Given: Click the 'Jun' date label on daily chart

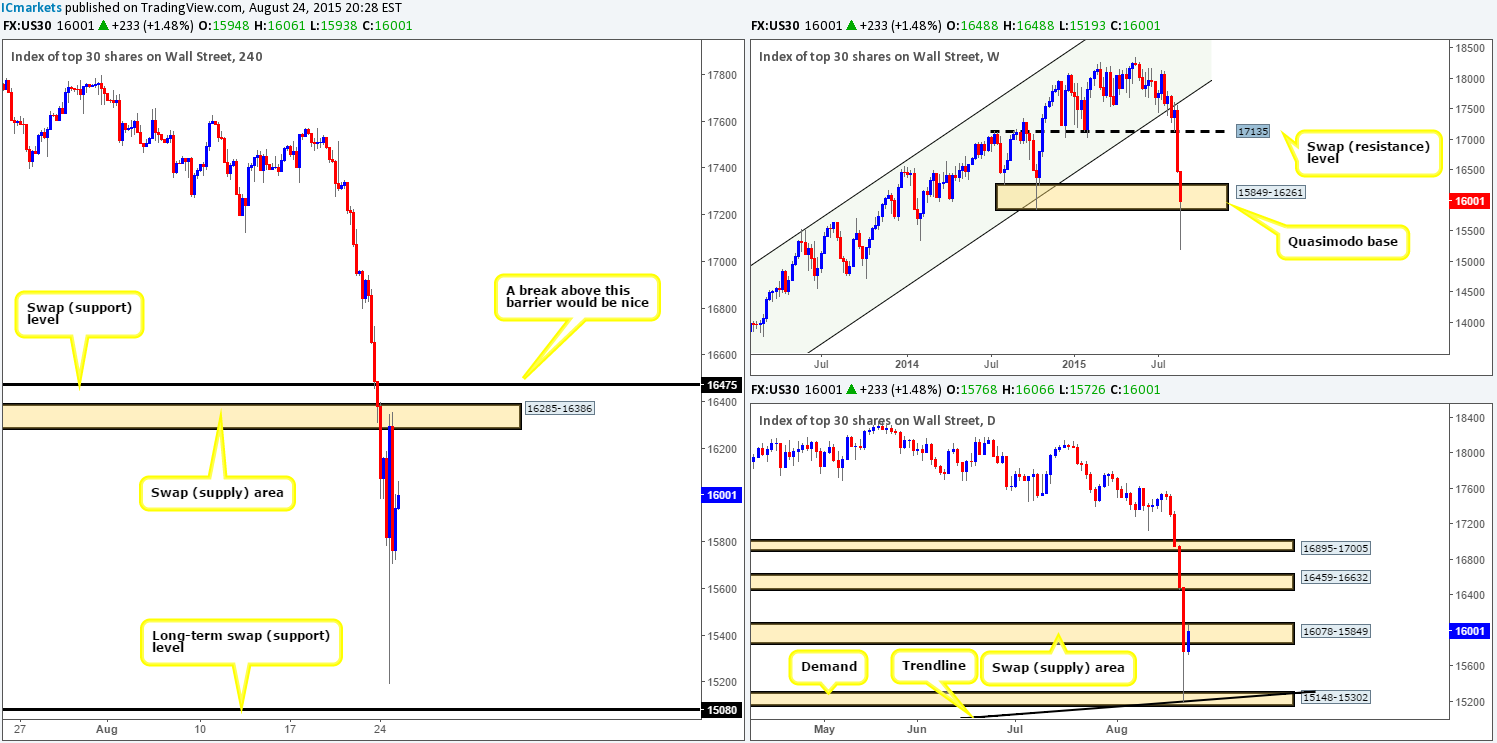Looking at the screenshot, I should click(x=918, y=730).
